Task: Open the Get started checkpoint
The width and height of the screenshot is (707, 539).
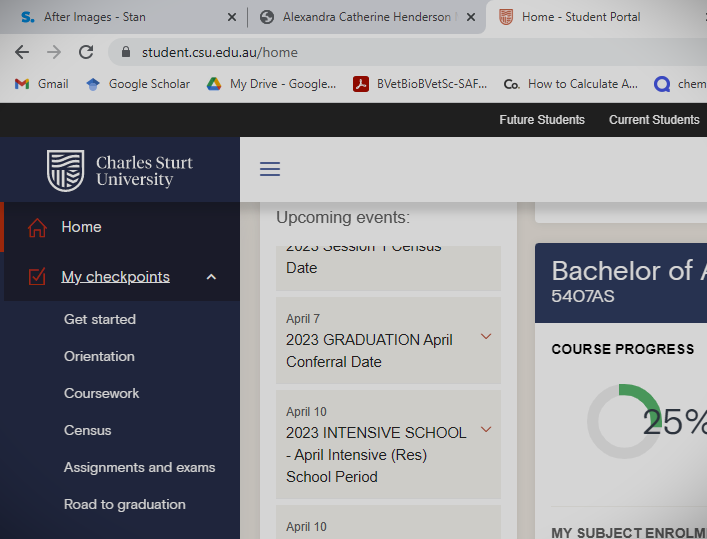Action: [x=100, y=319]
